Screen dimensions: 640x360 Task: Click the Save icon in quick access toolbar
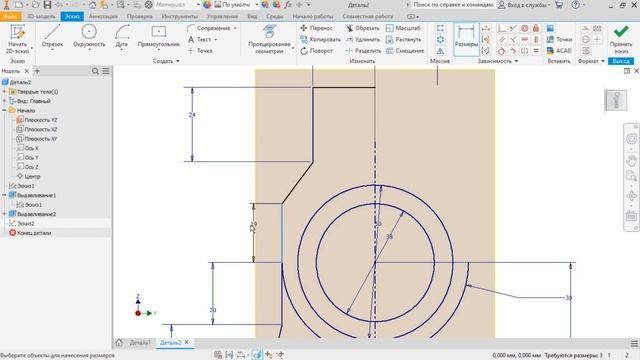point(47,5)
